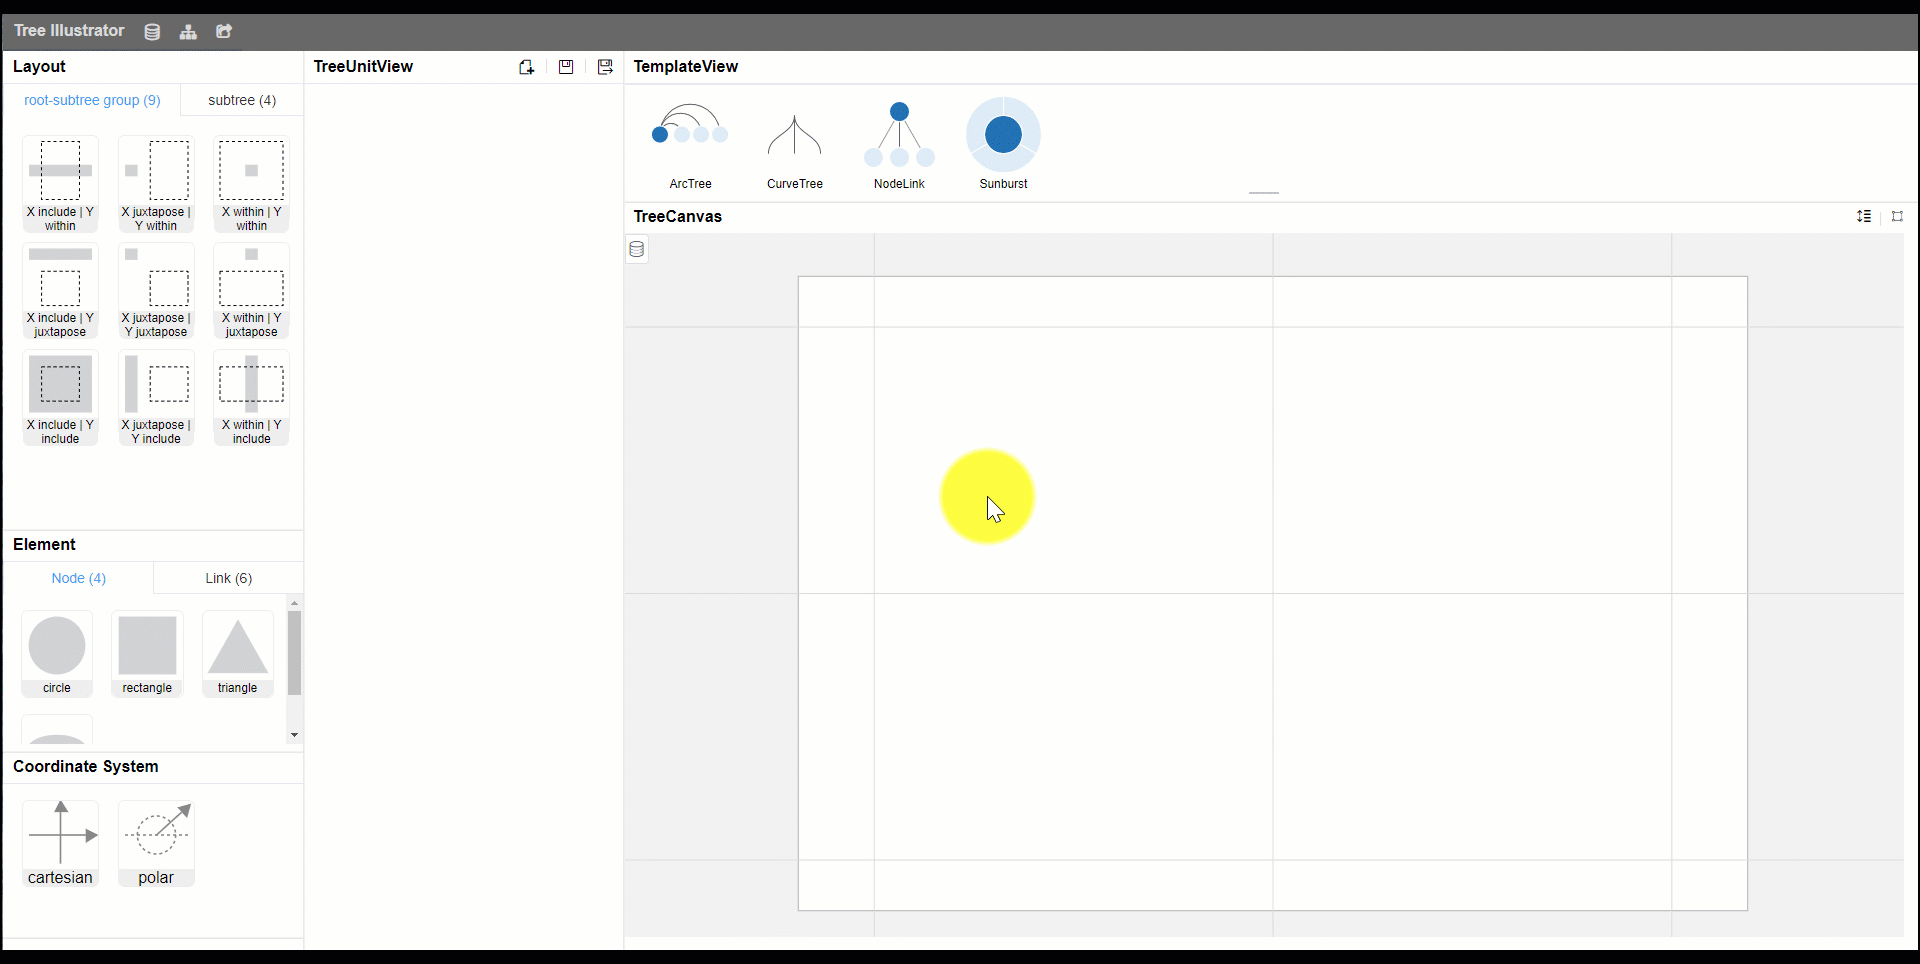1920x964 pixels.
Task: Open the Link (6) tab
Action: tap(228, 578)
